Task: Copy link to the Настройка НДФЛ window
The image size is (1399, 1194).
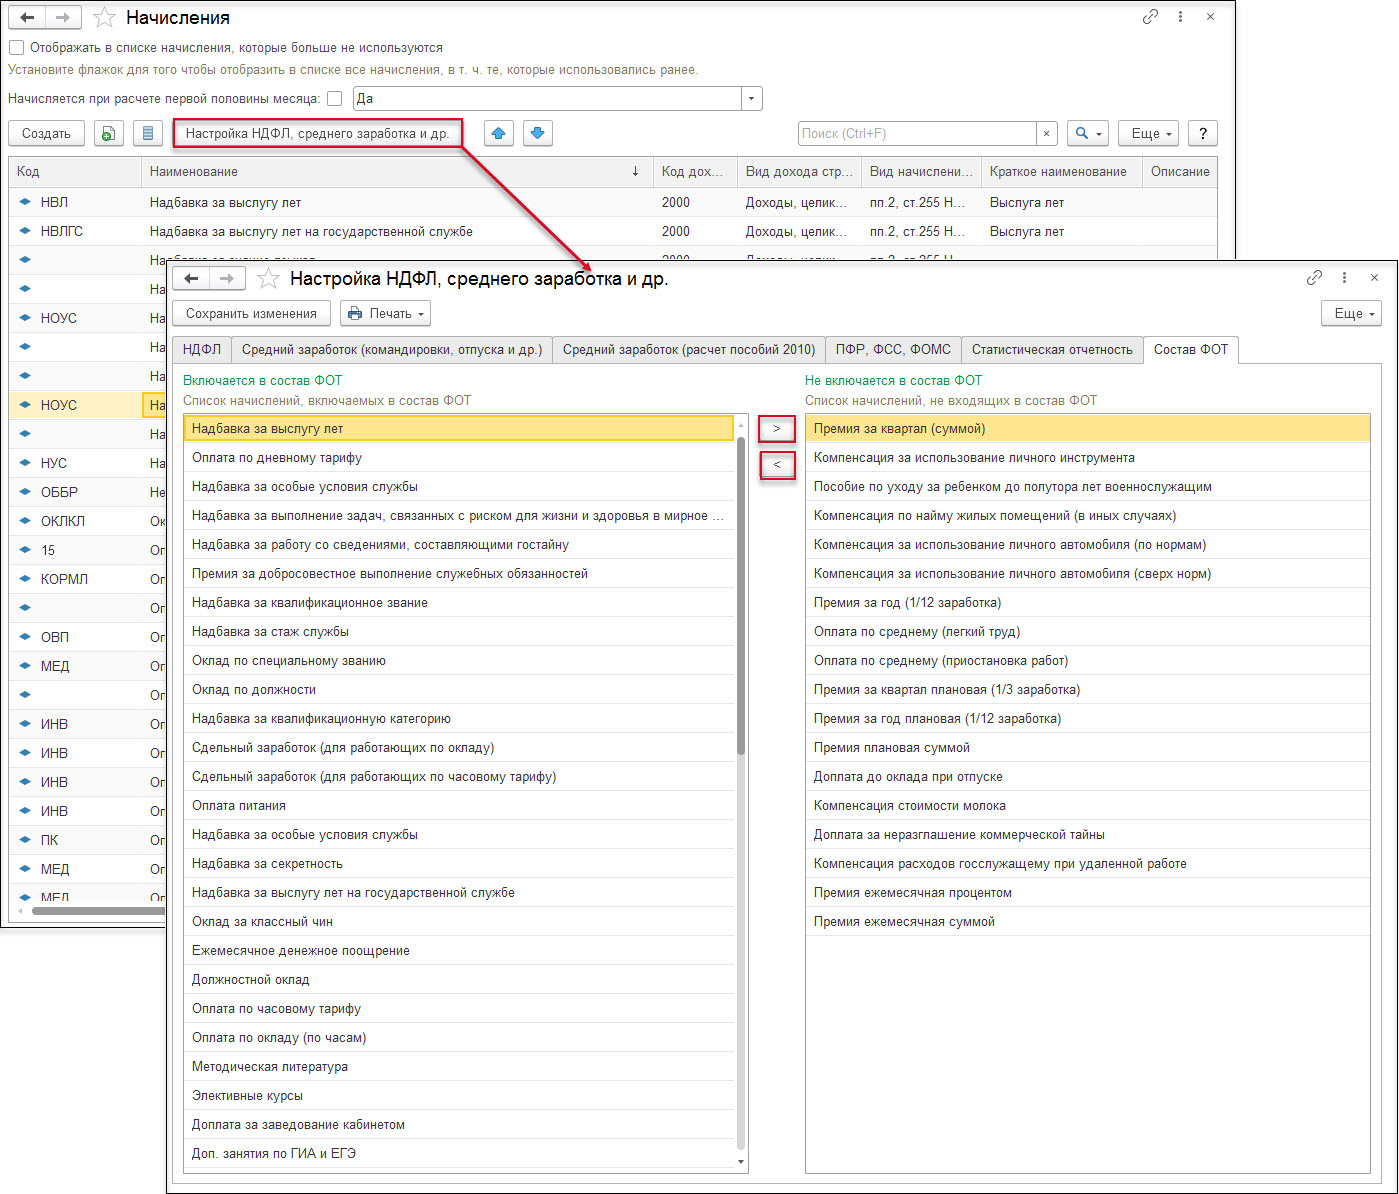Action: click(x=1314, y=278)
